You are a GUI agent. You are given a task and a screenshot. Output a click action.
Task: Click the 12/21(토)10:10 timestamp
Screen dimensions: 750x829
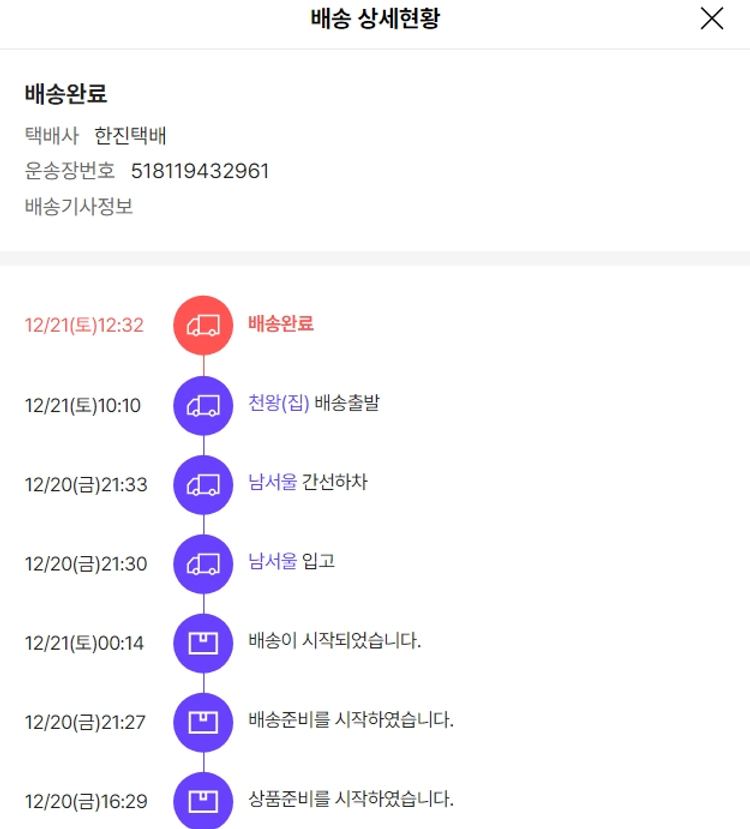point(83,405)
